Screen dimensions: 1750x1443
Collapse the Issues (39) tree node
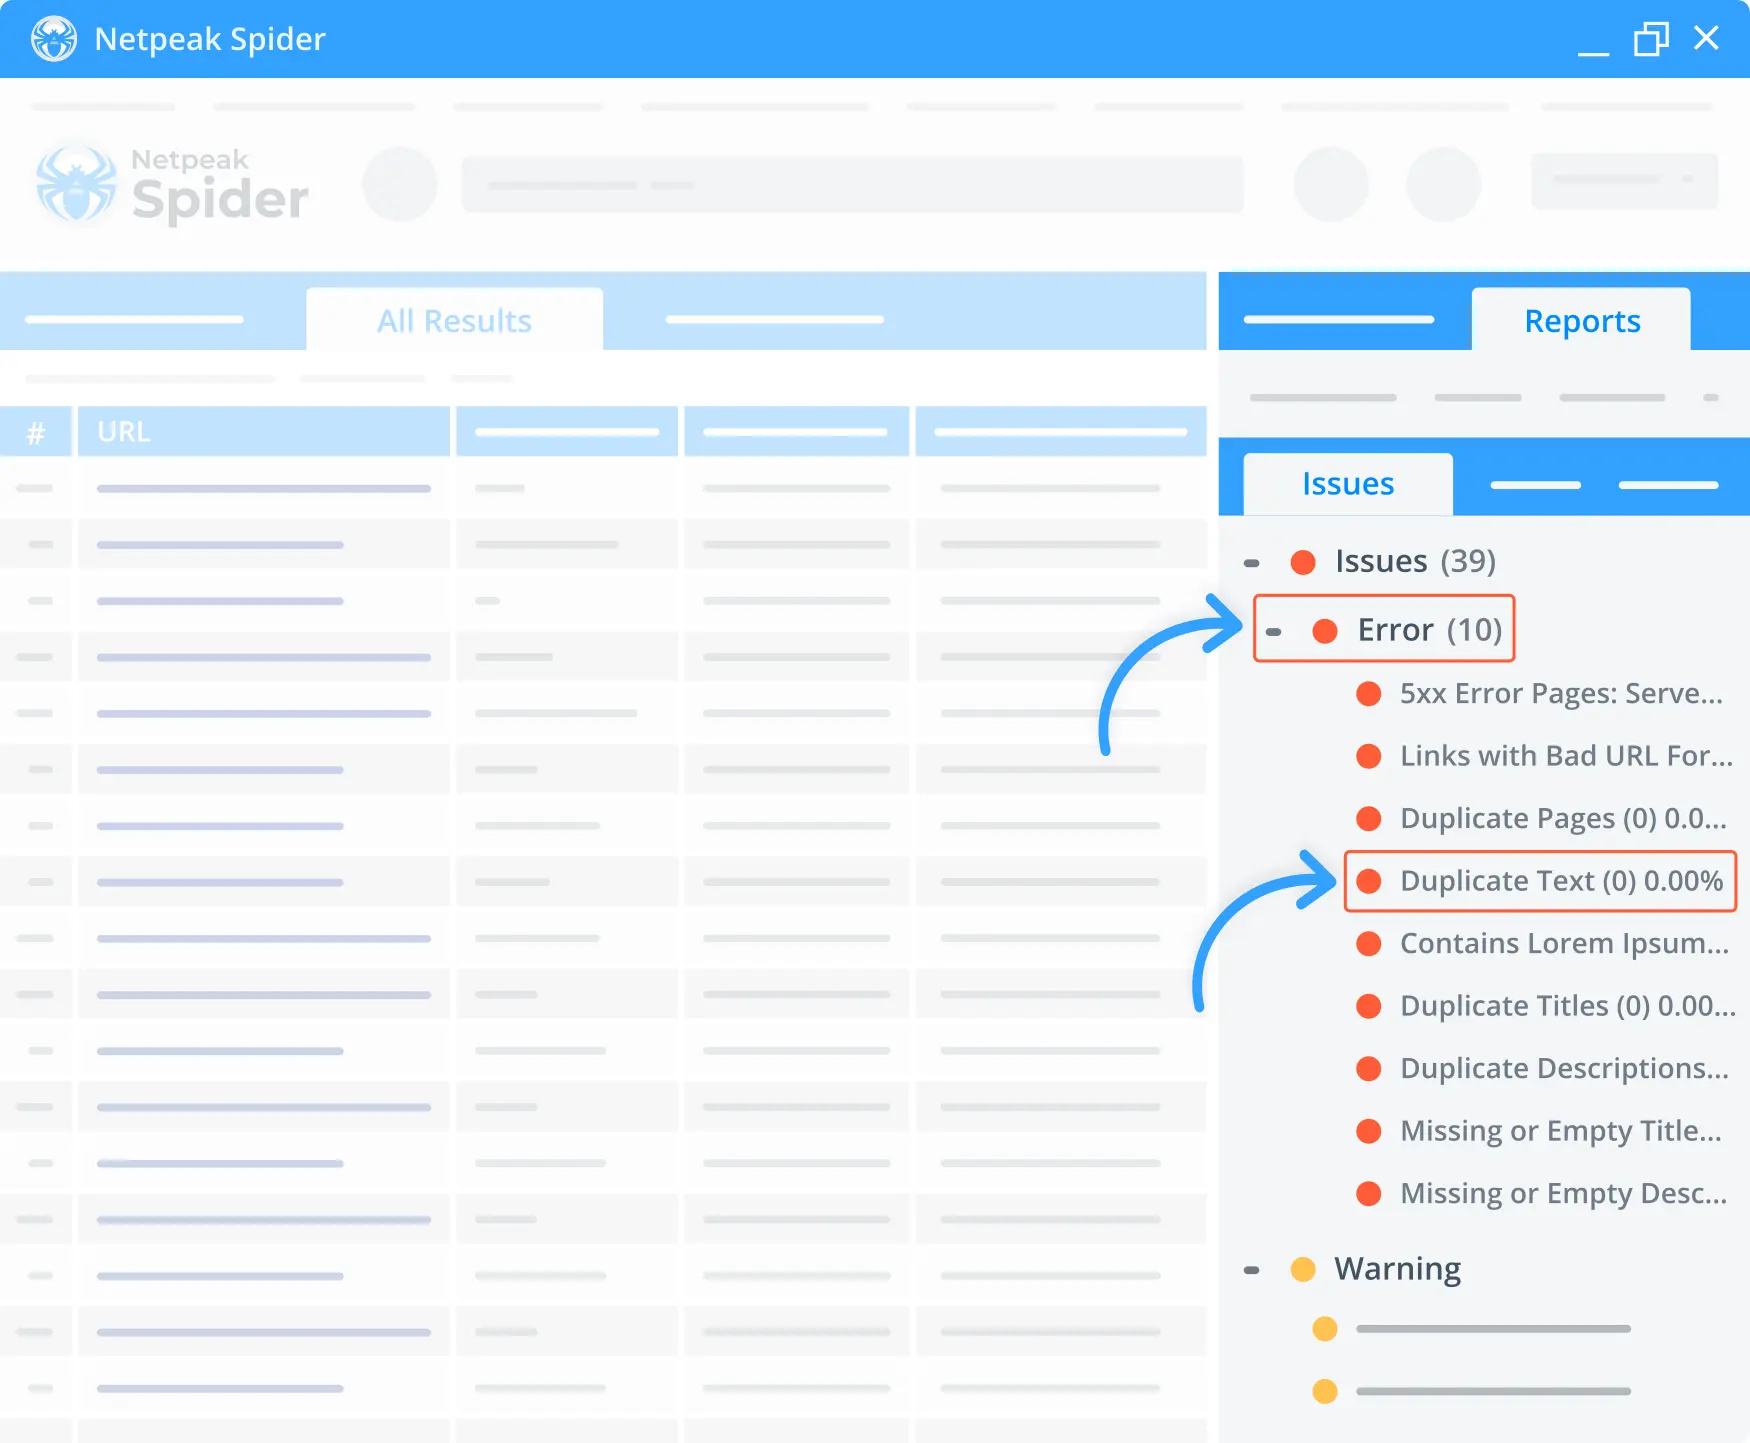point(1251,563)
